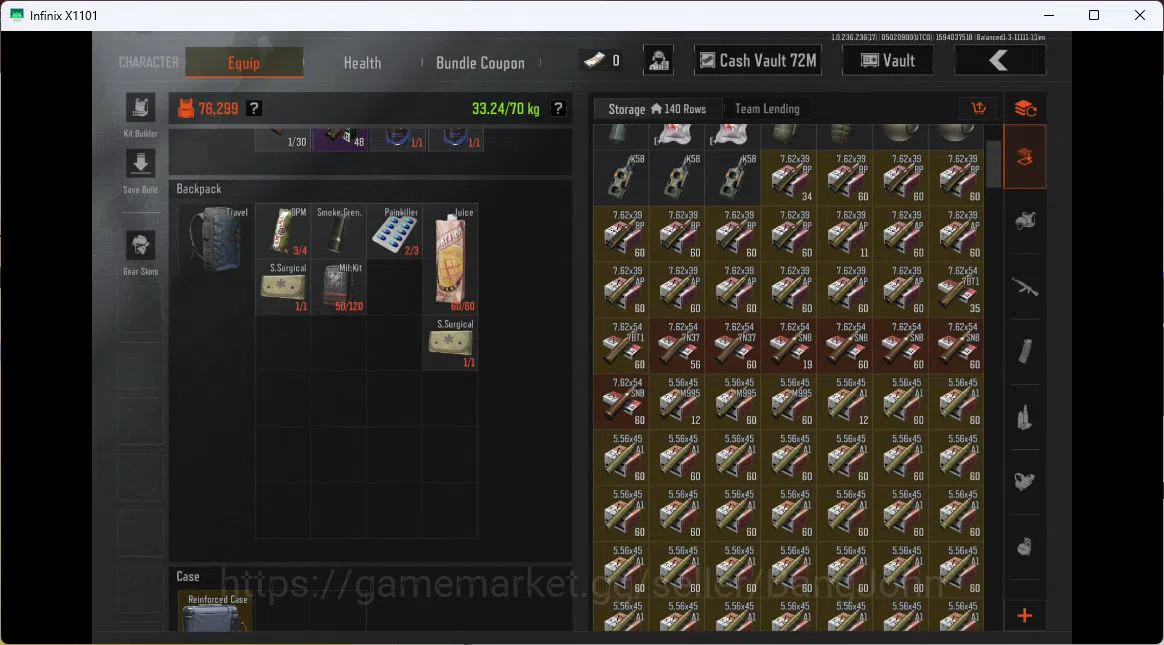
Task: Open the Bundle Coupon tab
Action: [x=480, y=63]
